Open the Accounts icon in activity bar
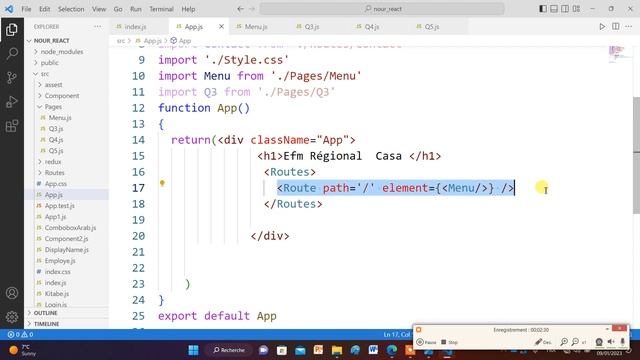This screenshot has width=640, height=360. click(x=12, y=293)
